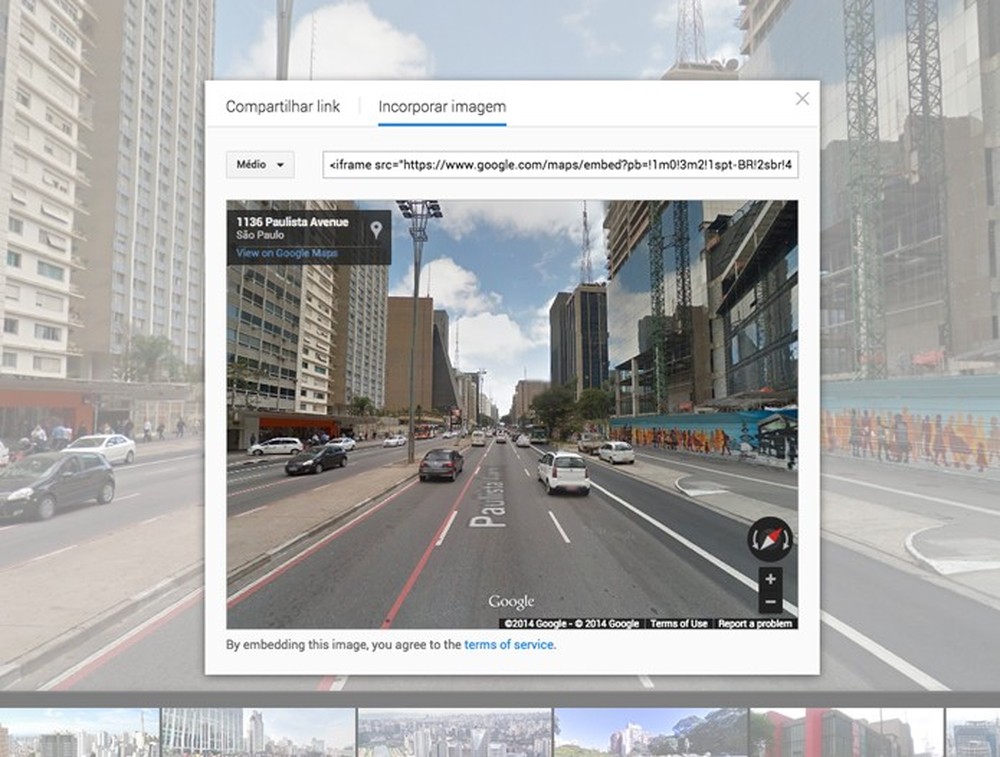
Task: Switch to the "Compartilhar link" tab
Action: (x=283, y=105)
